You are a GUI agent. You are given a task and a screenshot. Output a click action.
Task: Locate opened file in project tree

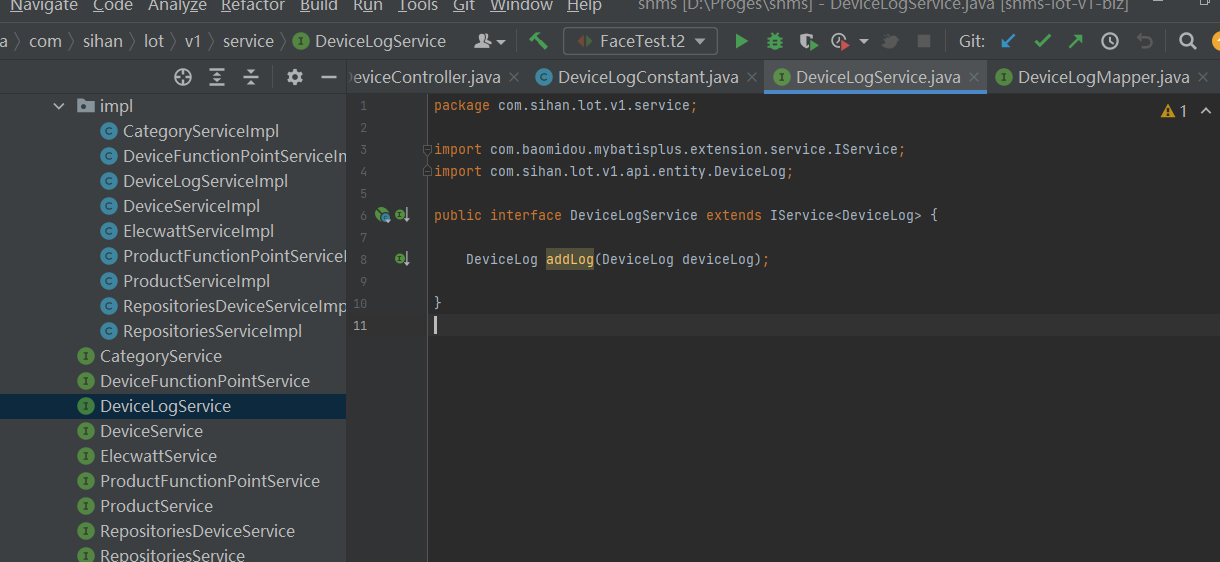click(183, 77)
